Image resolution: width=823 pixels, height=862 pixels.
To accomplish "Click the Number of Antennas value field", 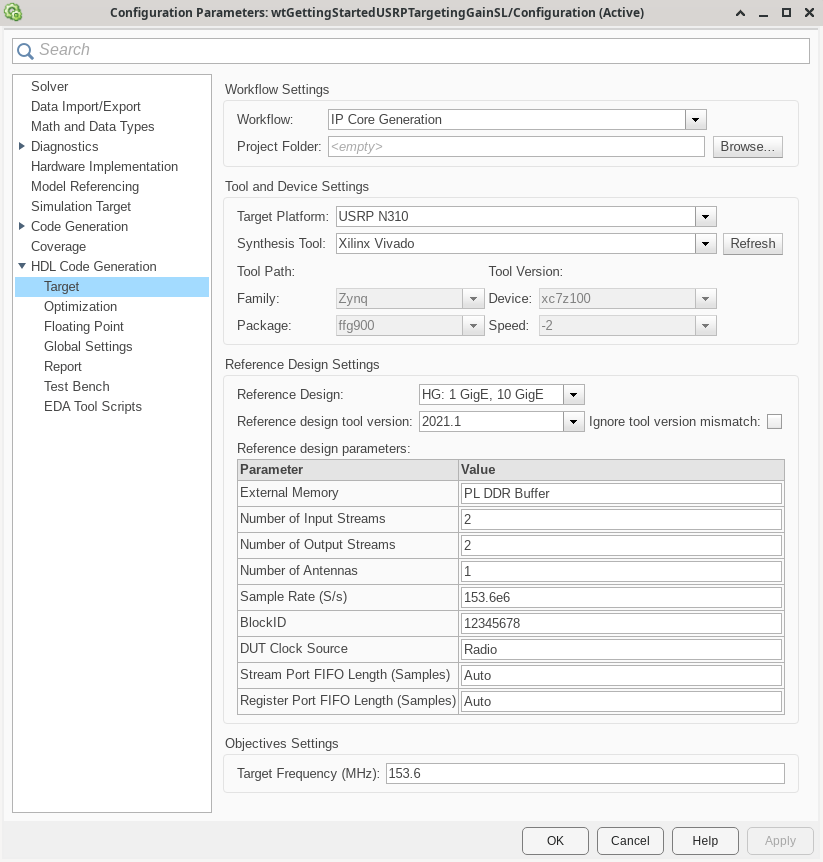I will coord(621,571).
